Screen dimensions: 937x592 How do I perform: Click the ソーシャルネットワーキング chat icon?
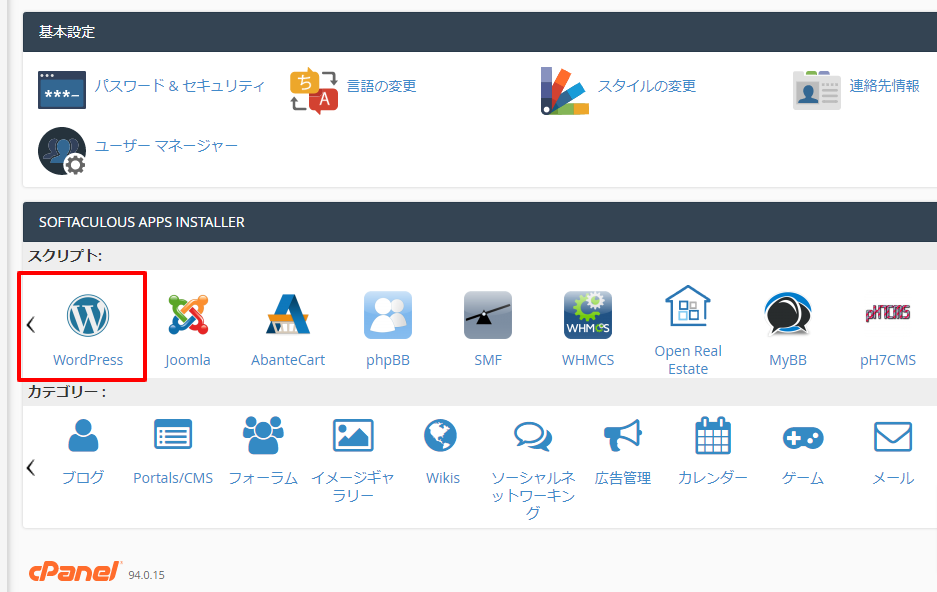(x=533, y=437)
